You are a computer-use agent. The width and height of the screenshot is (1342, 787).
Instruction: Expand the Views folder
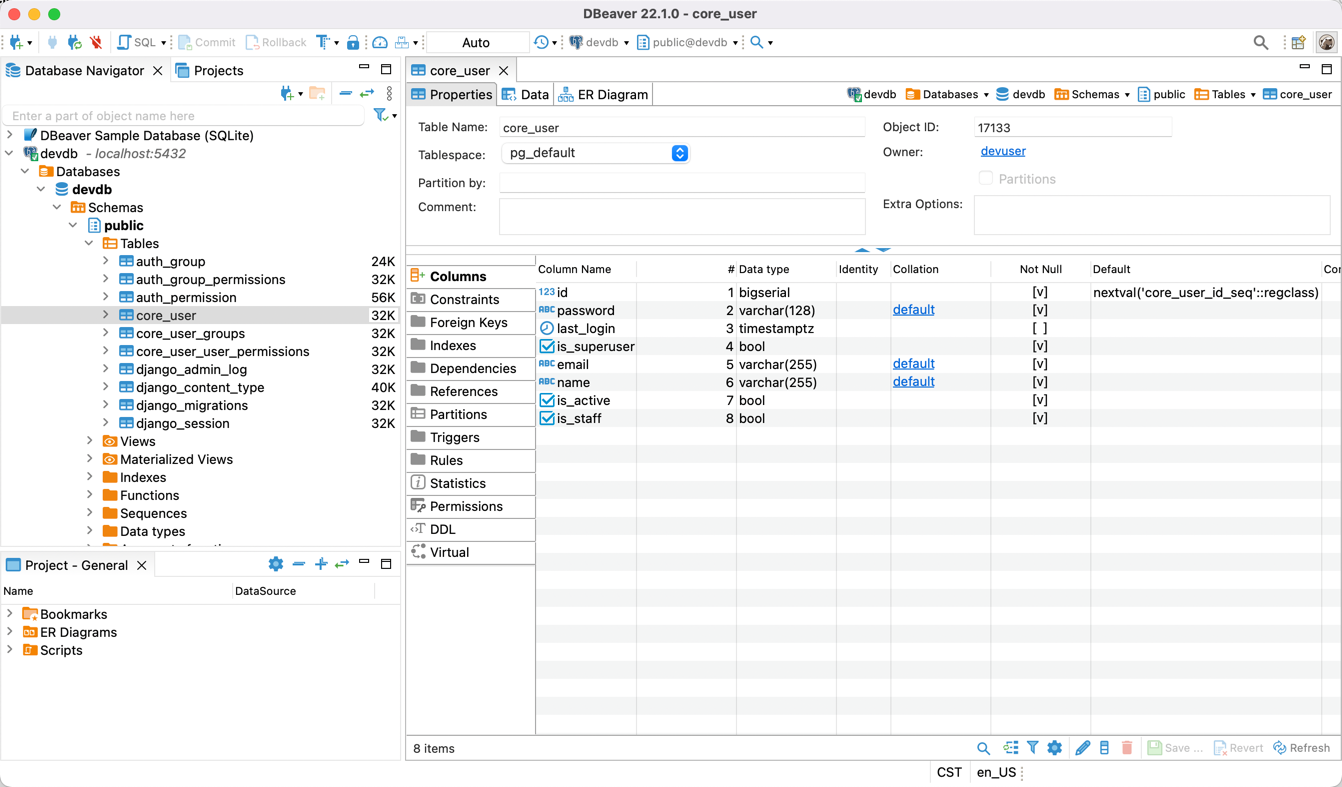click(90, 441)
